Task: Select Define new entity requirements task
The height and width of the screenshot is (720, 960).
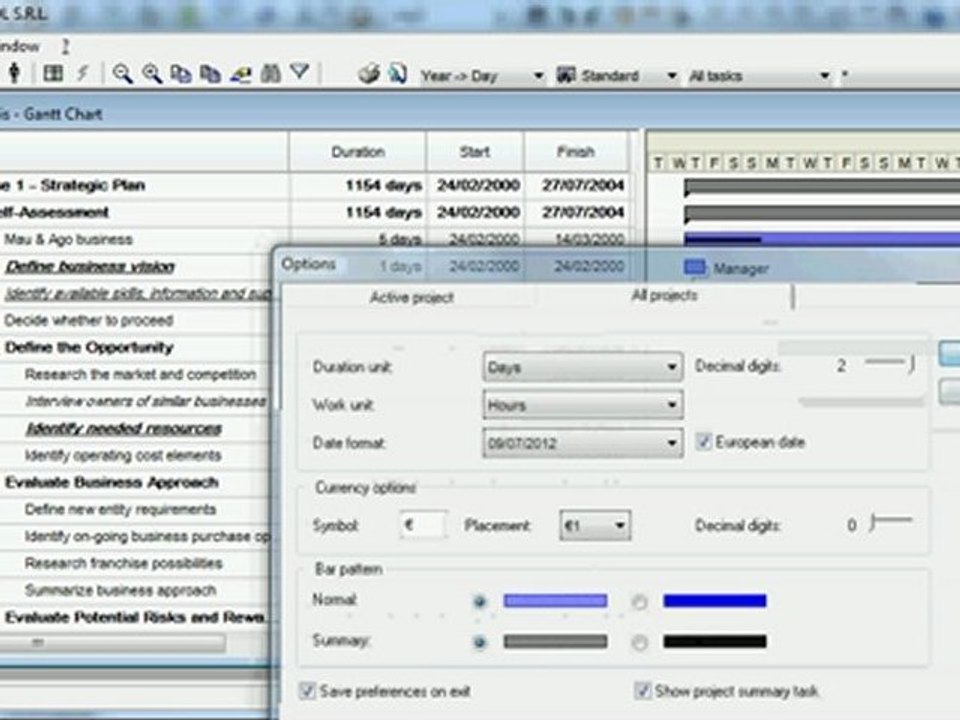Action: pyautogui.click(x=120, y=509)
